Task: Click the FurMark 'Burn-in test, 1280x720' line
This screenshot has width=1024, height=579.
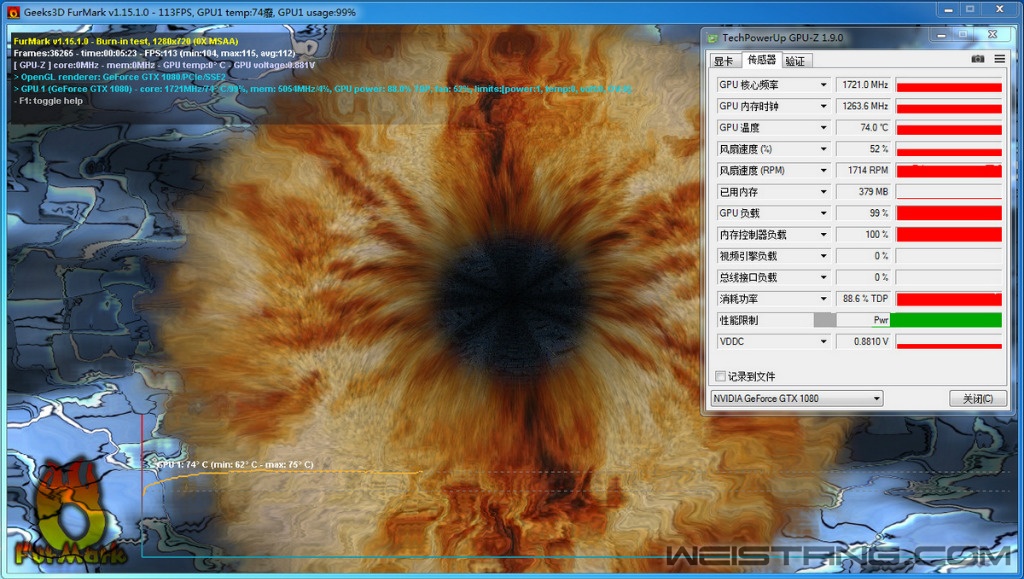Action: tap(126, 41)
